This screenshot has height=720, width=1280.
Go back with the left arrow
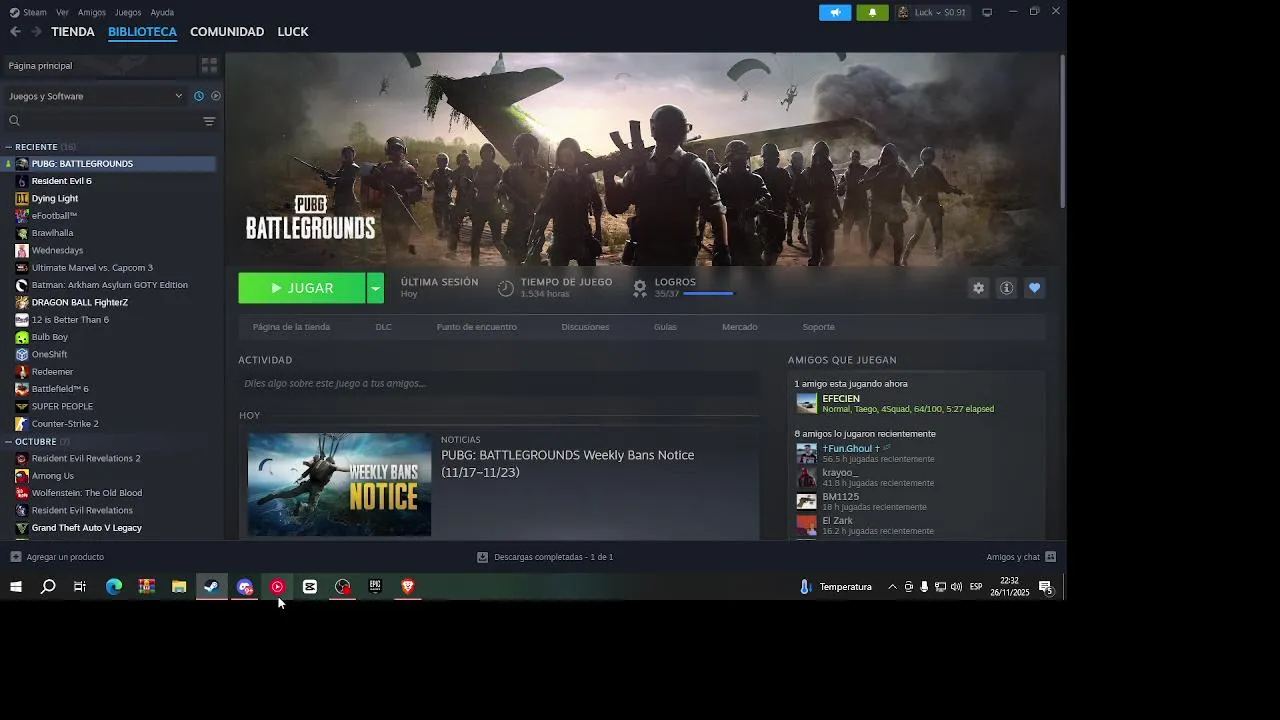coord(15,31)
